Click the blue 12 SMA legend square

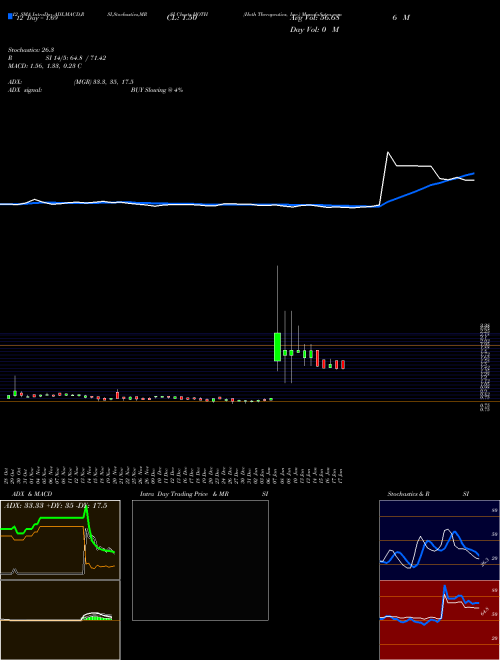pos(10,16)
